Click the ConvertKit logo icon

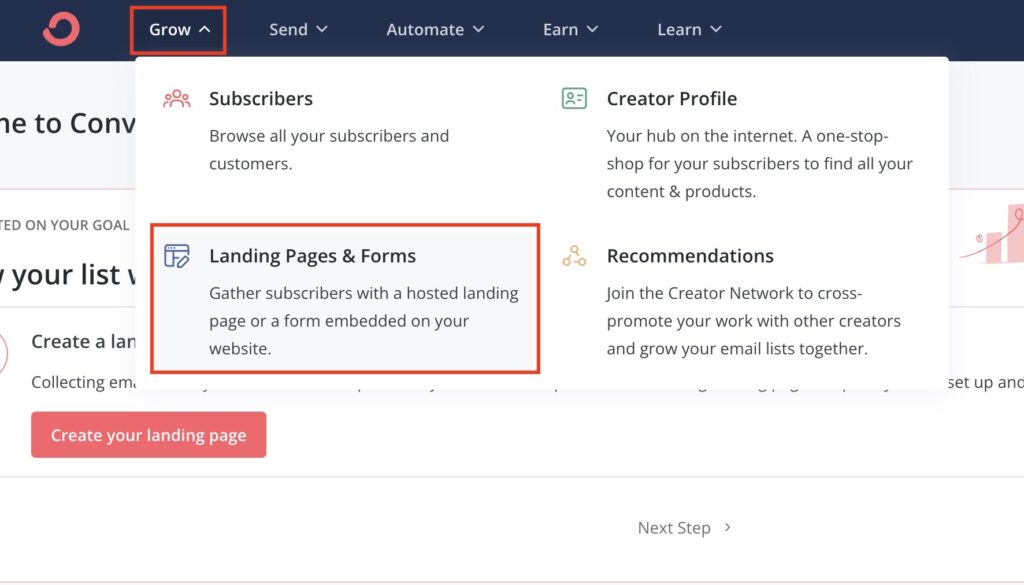[61, 29]
